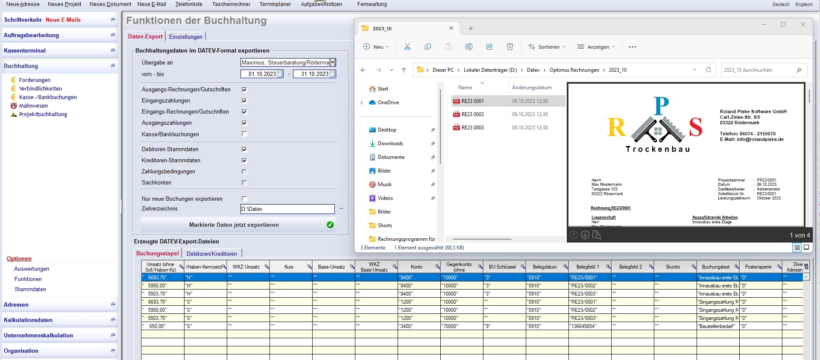This screenshot has width=820, height=360.
Task: Click Markierte Daten jetzt exportieren
Action: point(238,224)
